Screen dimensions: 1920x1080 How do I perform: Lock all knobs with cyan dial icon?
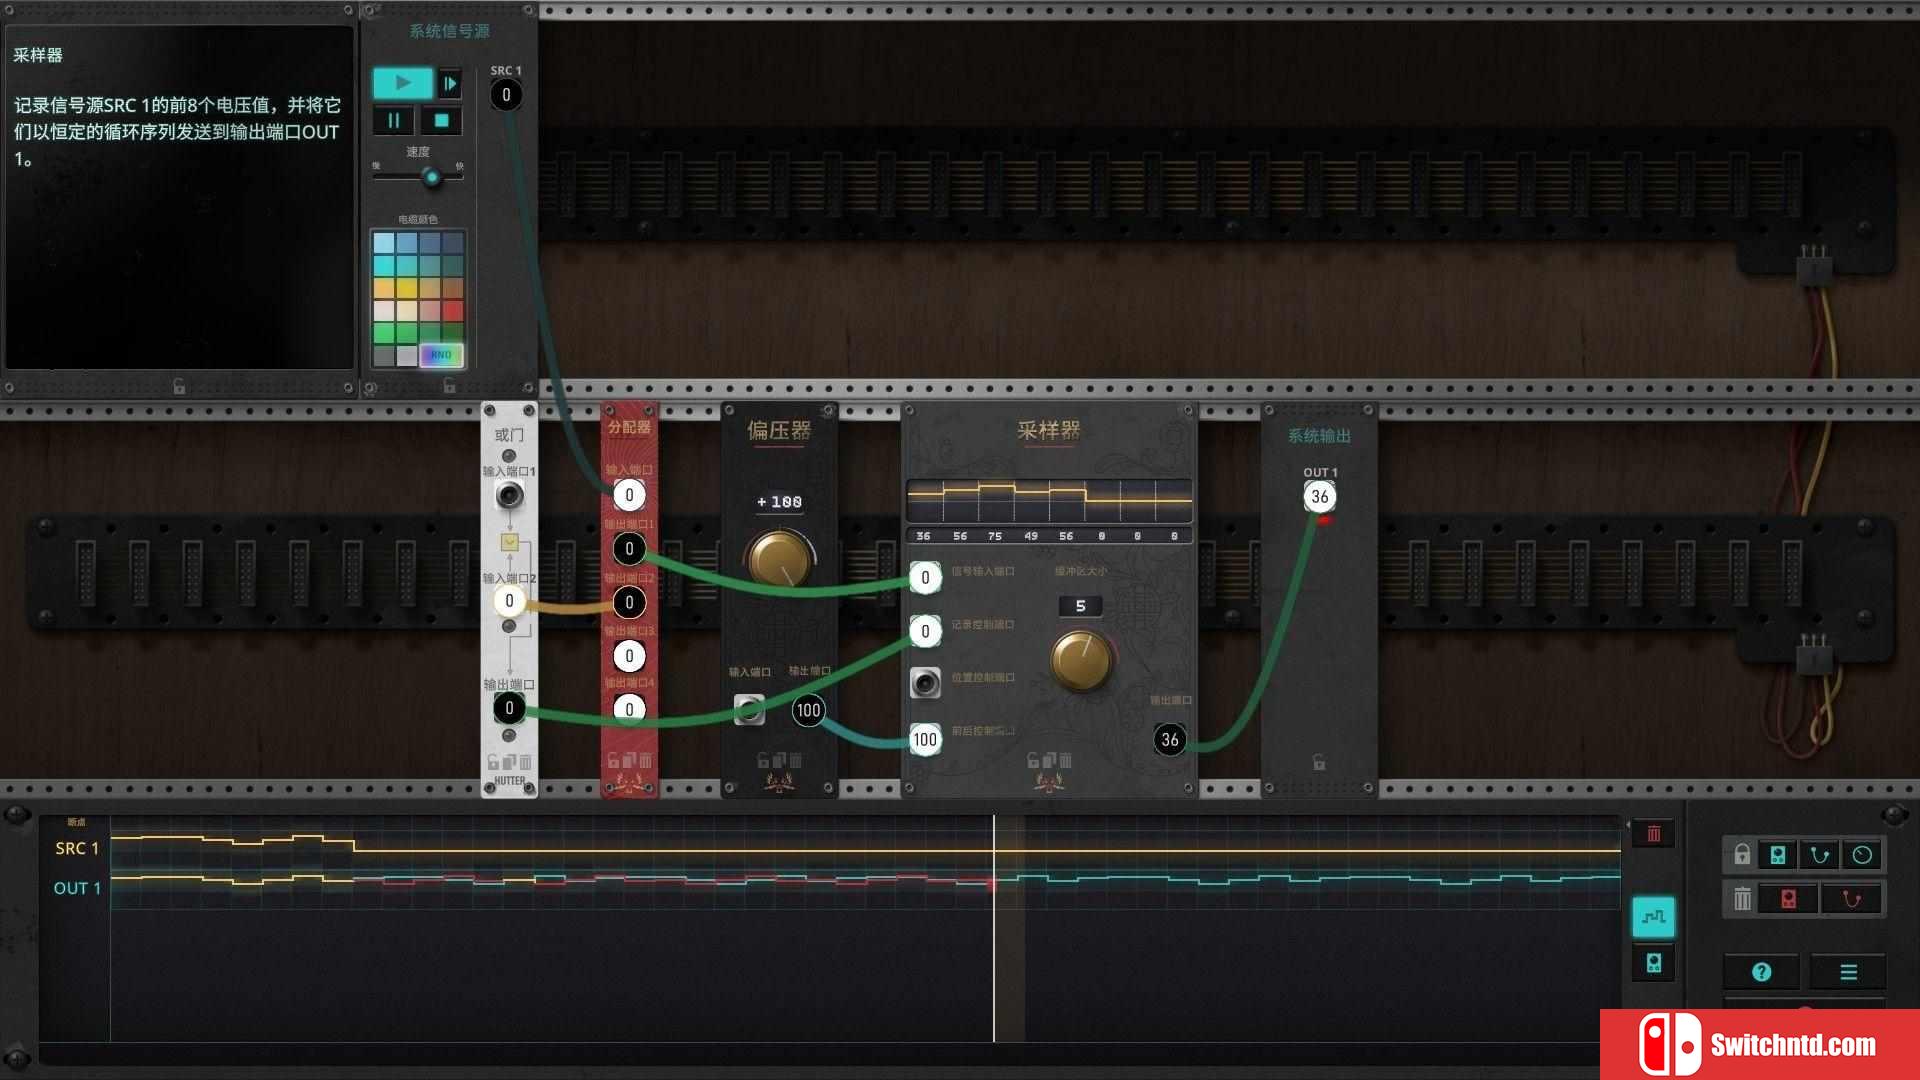coord(1862,855)
